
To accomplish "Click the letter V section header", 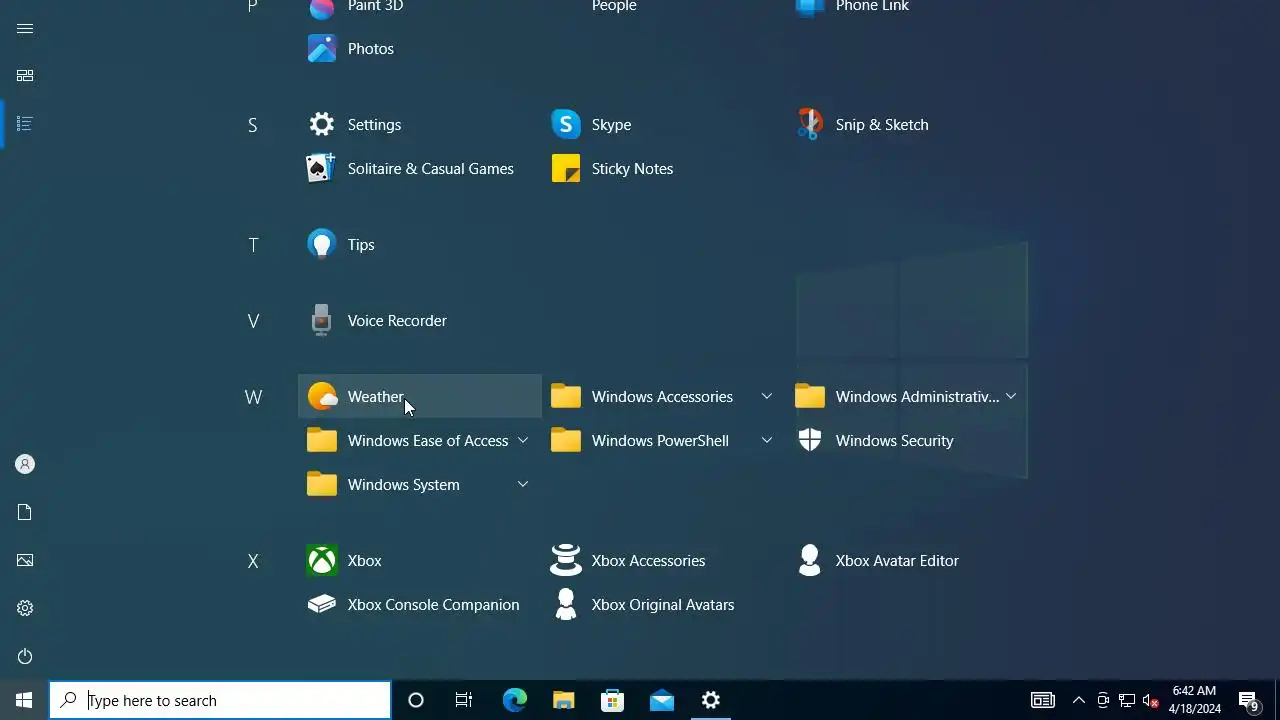I will point(253,321).
